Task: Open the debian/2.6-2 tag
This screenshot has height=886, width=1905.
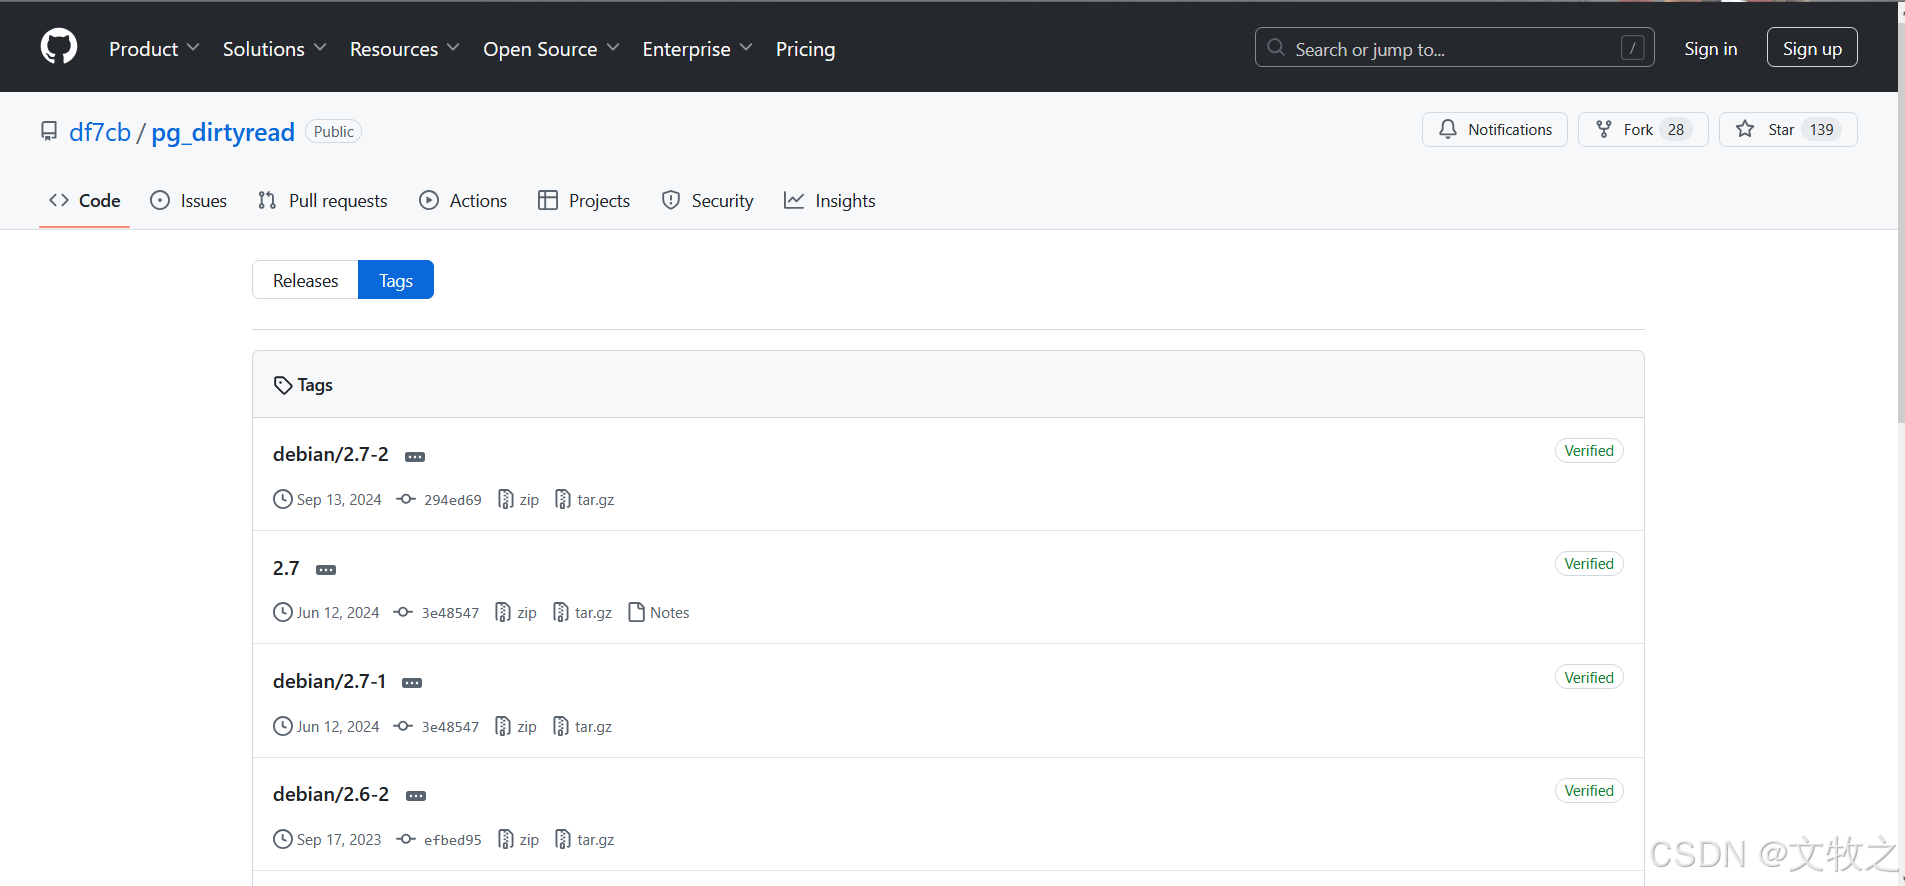Action: (331, 794)
